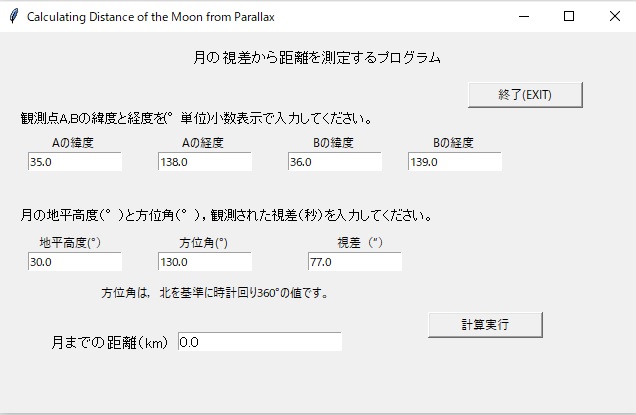Minimize the parallax calculator window
This screenshot has width=636, height=415.
(523, 16)
